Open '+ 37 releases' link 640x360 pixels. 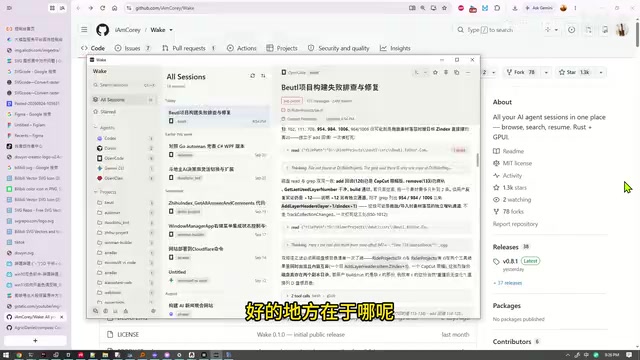point(507,283)
